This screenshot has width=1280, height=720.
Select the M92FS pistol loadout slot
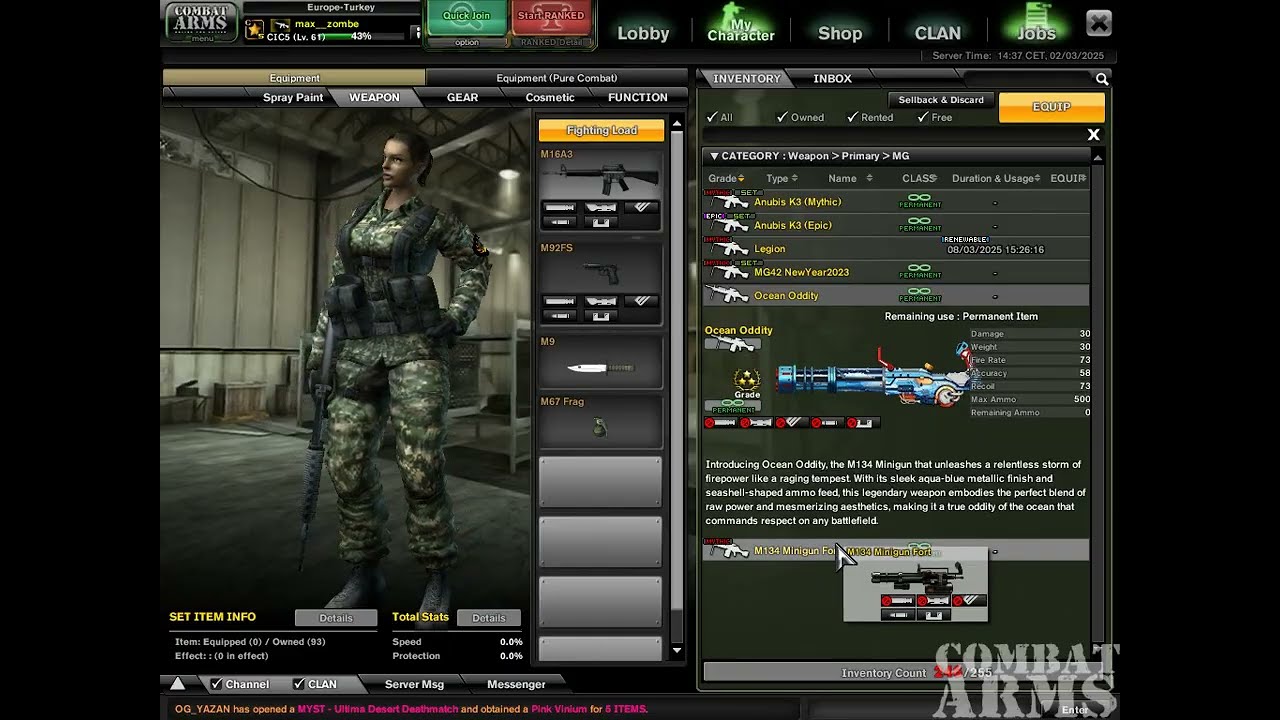601,284
